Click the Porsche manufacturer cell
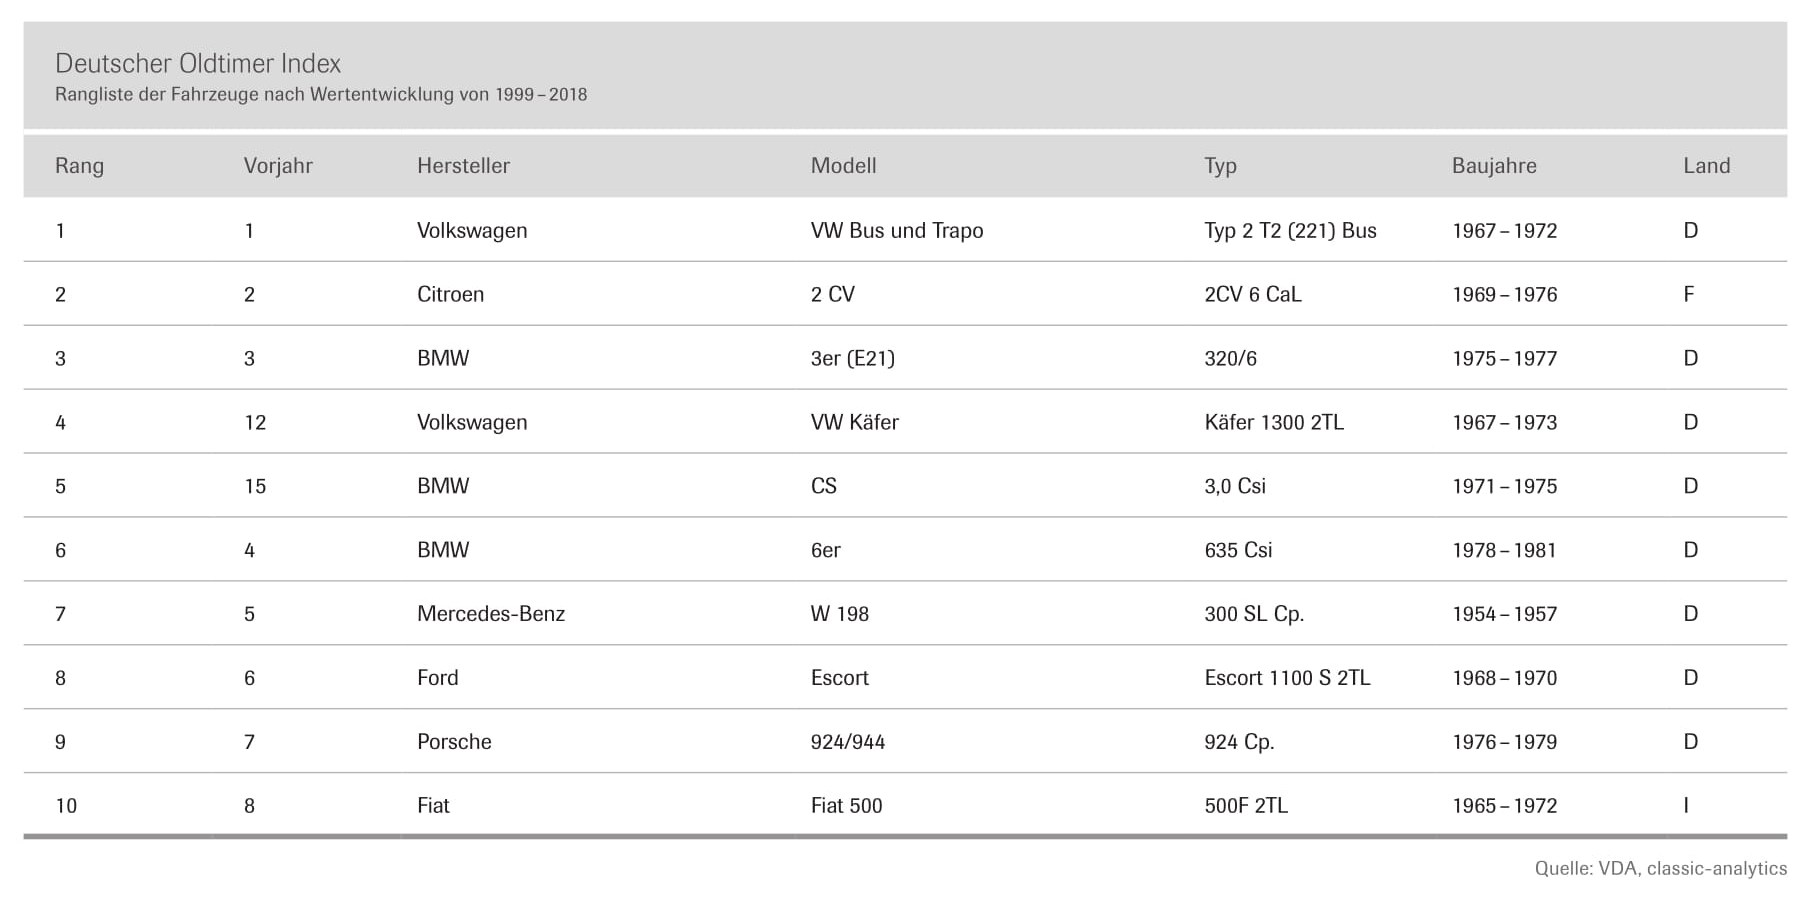The width and height of the screenshot is (1812, 903). click(454, 742)
